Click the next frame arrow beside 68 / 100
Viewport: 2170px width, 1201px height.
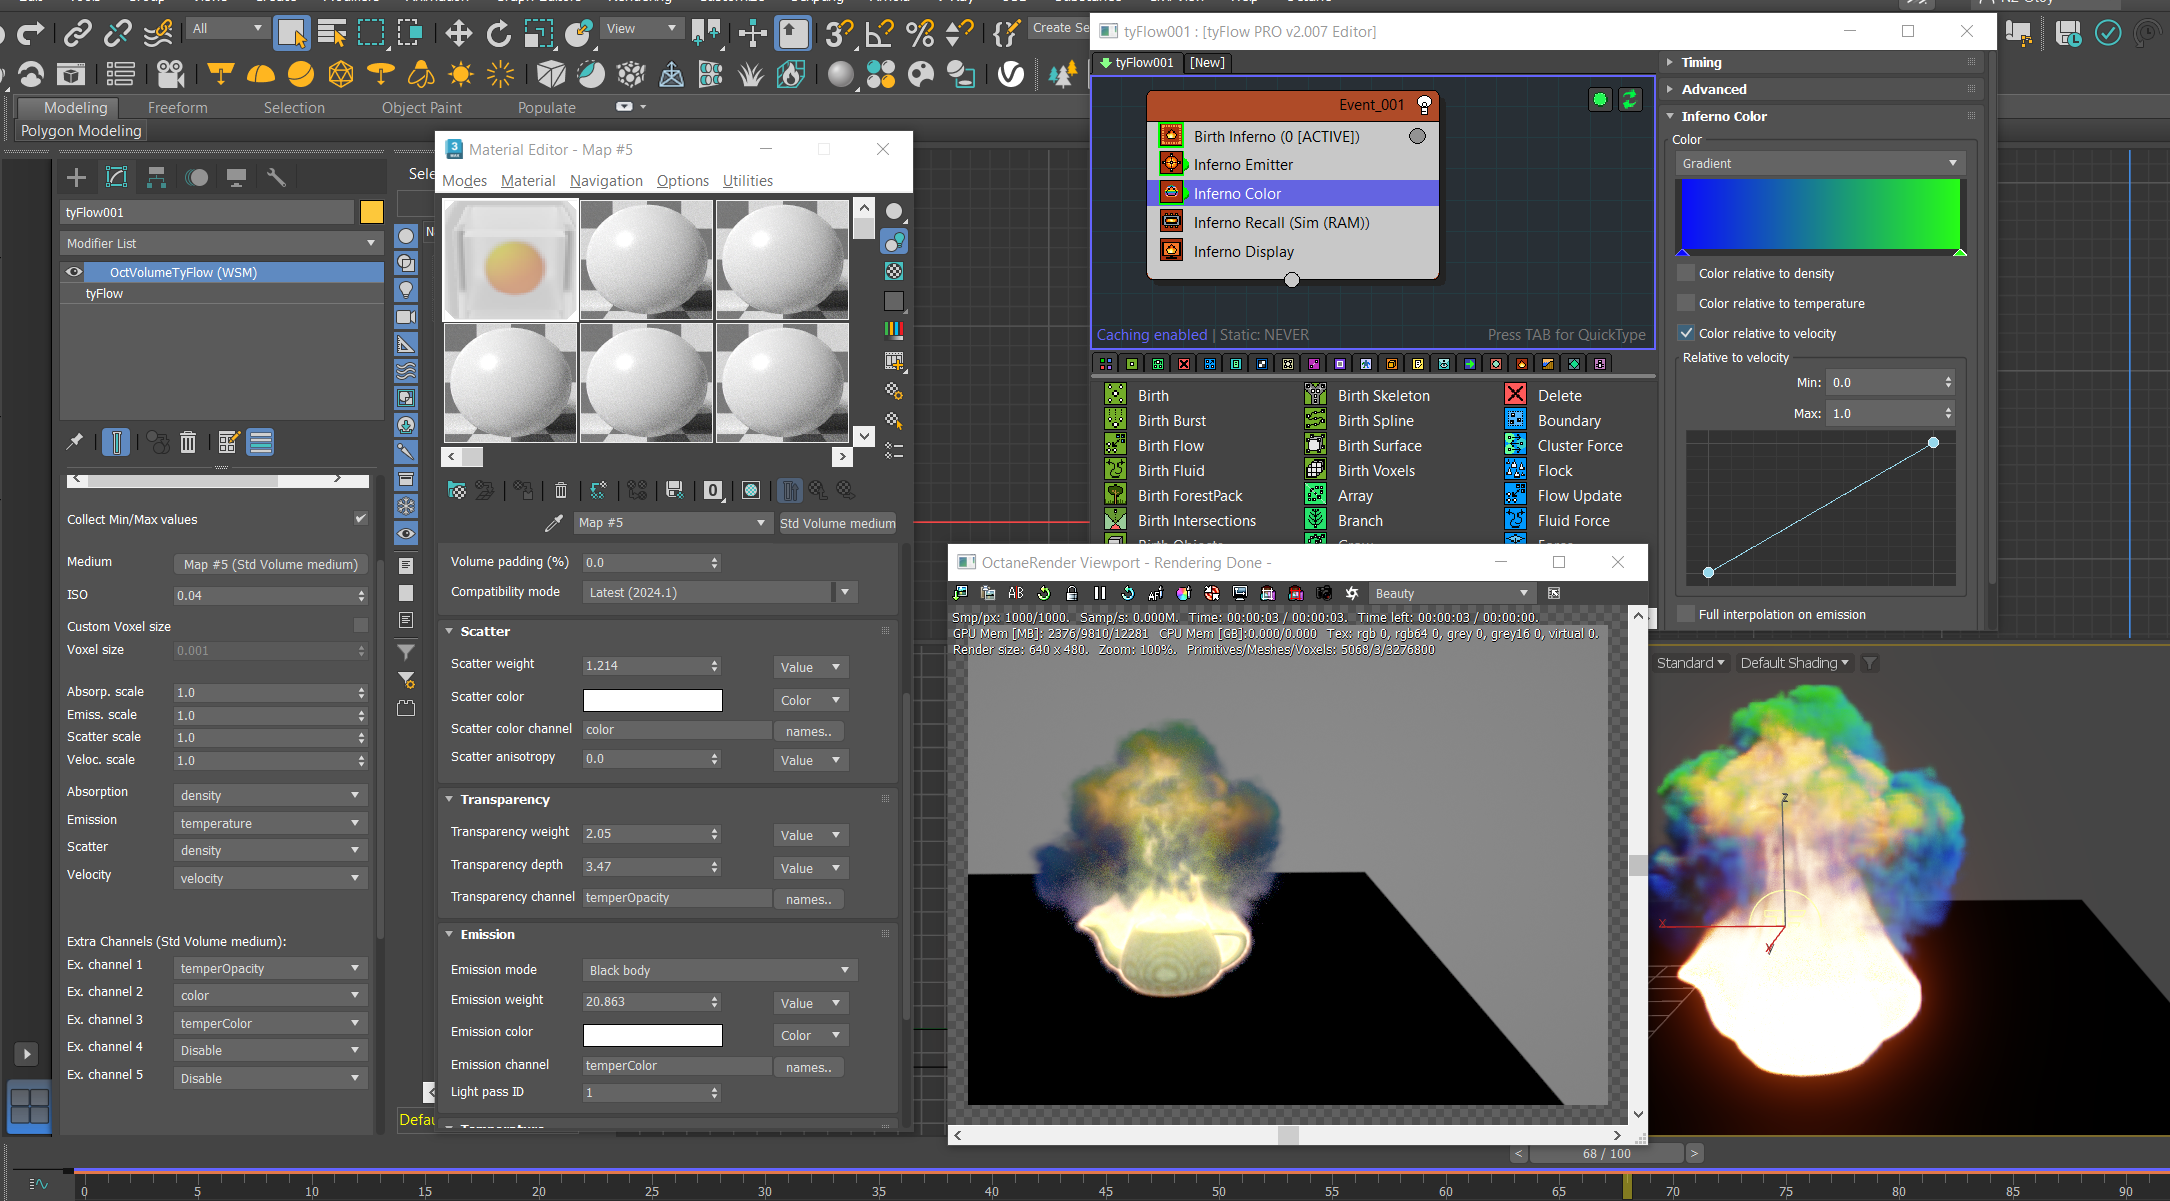pos(1694,1154)
